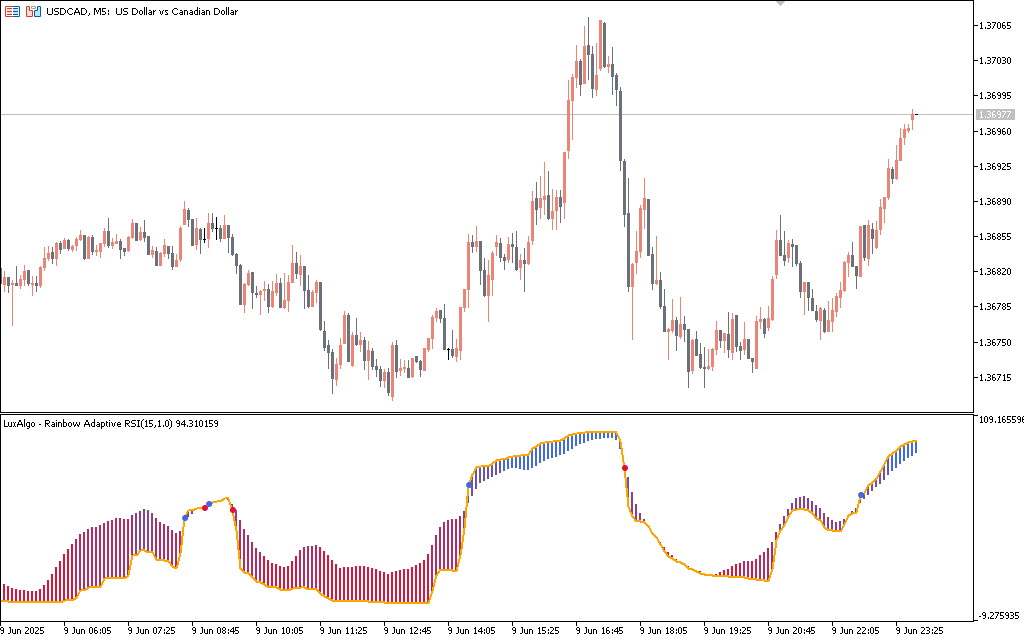Click the blue signal dot near 22:05
Image resolution: width=1024 pixels, height=640 pixels.
click(x=861, y=495)
